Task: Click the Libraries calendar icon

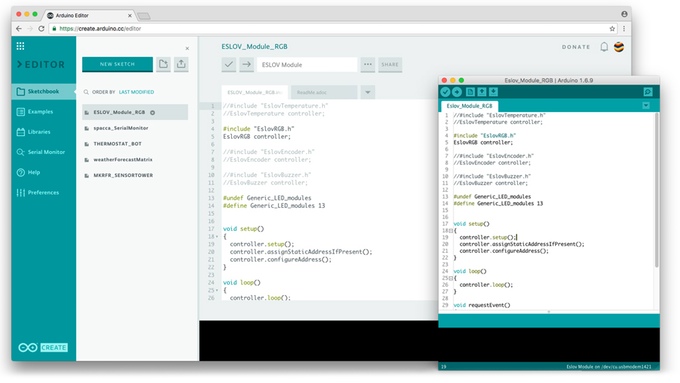Action: 20,132
